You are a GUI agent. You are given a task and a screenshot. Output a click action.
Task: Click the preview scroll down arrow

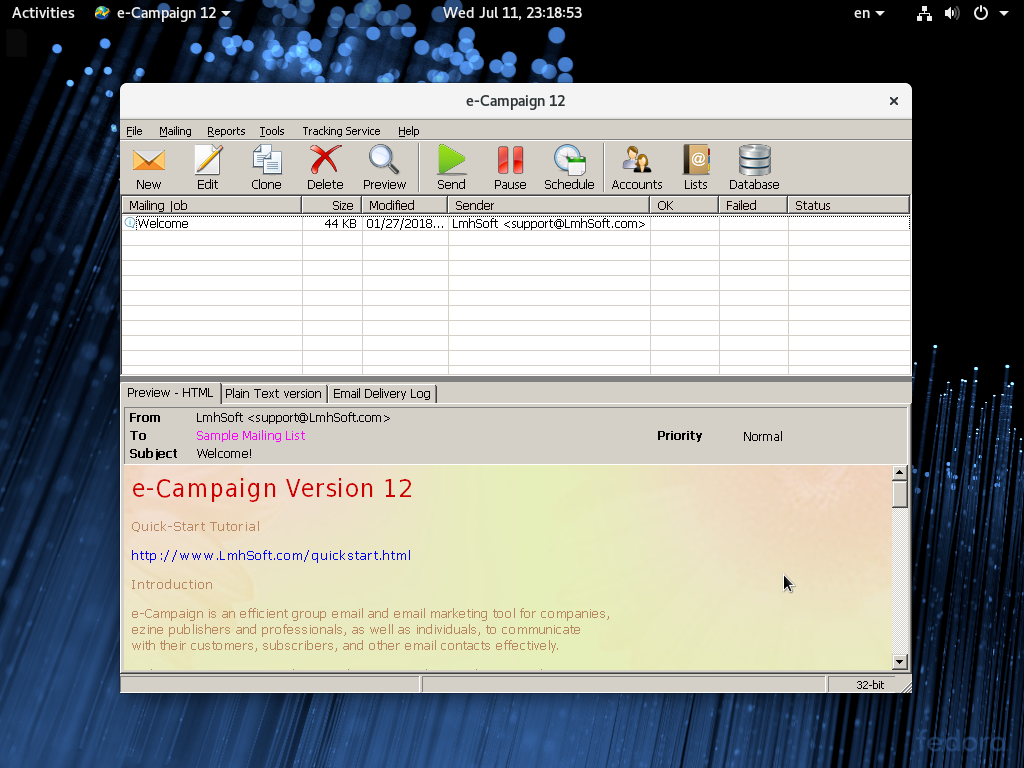tap(899, 662)
